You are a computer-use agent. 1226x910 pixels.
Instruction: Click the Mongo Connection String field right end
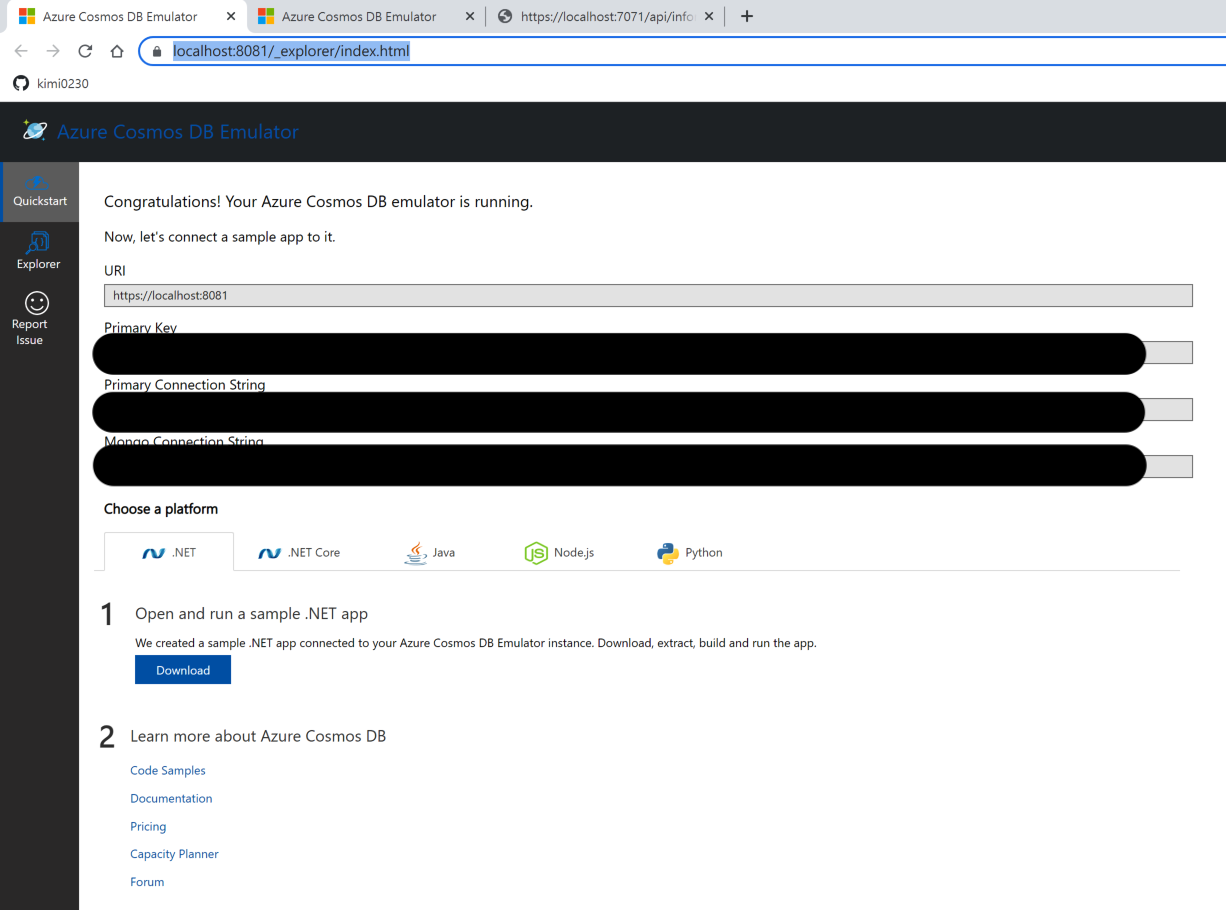[1168, 466]
